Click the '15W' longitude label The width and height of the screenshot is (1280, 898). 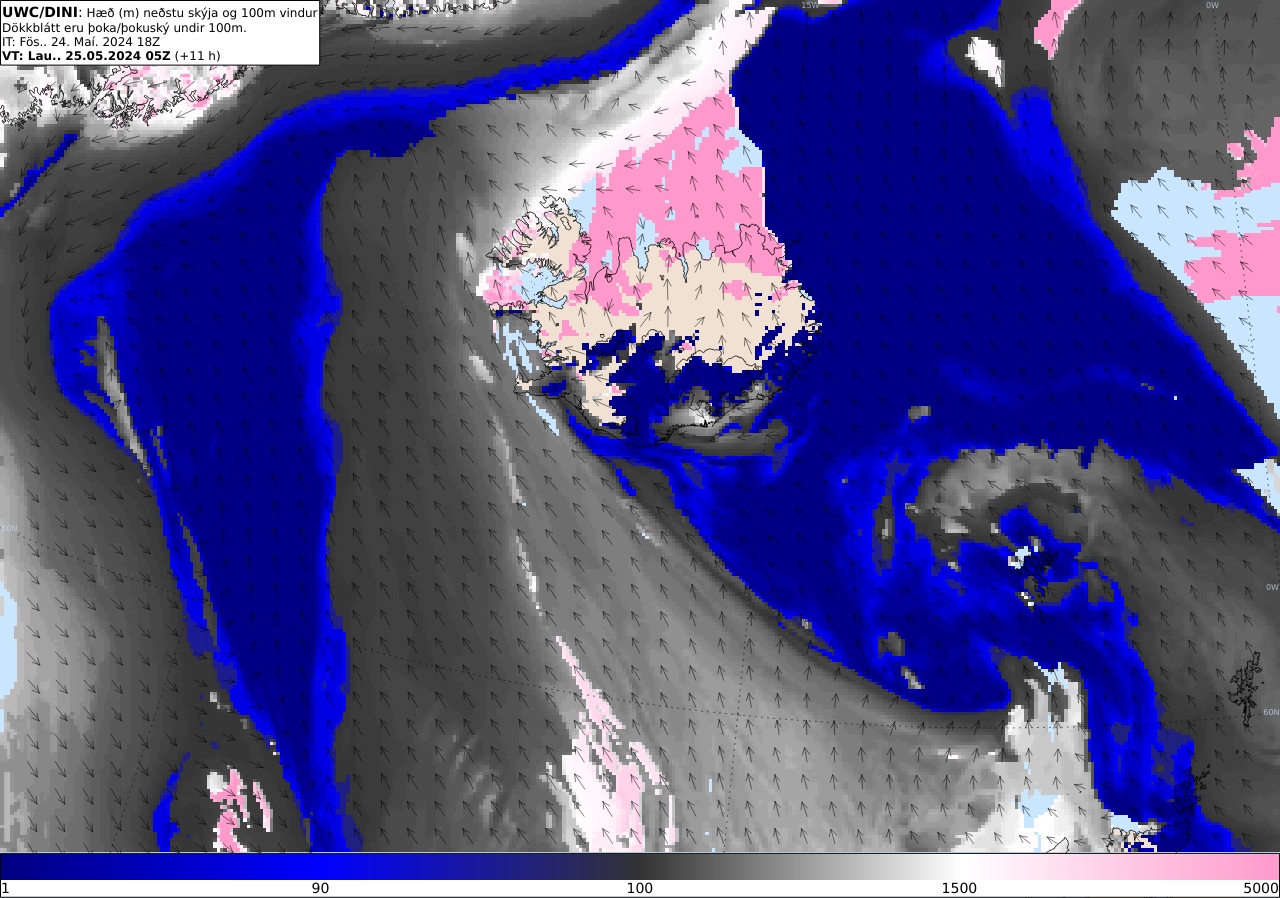point(809,5)
